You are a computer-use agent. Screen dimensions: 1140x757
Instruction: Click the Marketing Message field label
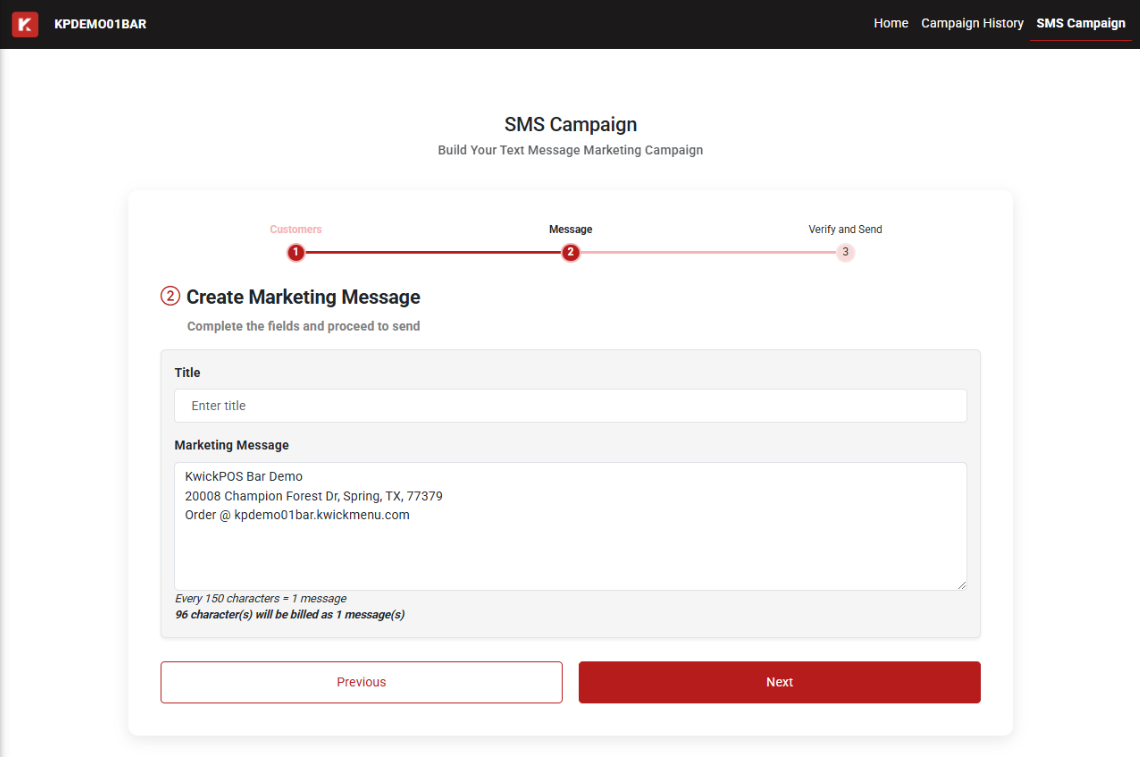pyautogui.click(x=231, y=445)
